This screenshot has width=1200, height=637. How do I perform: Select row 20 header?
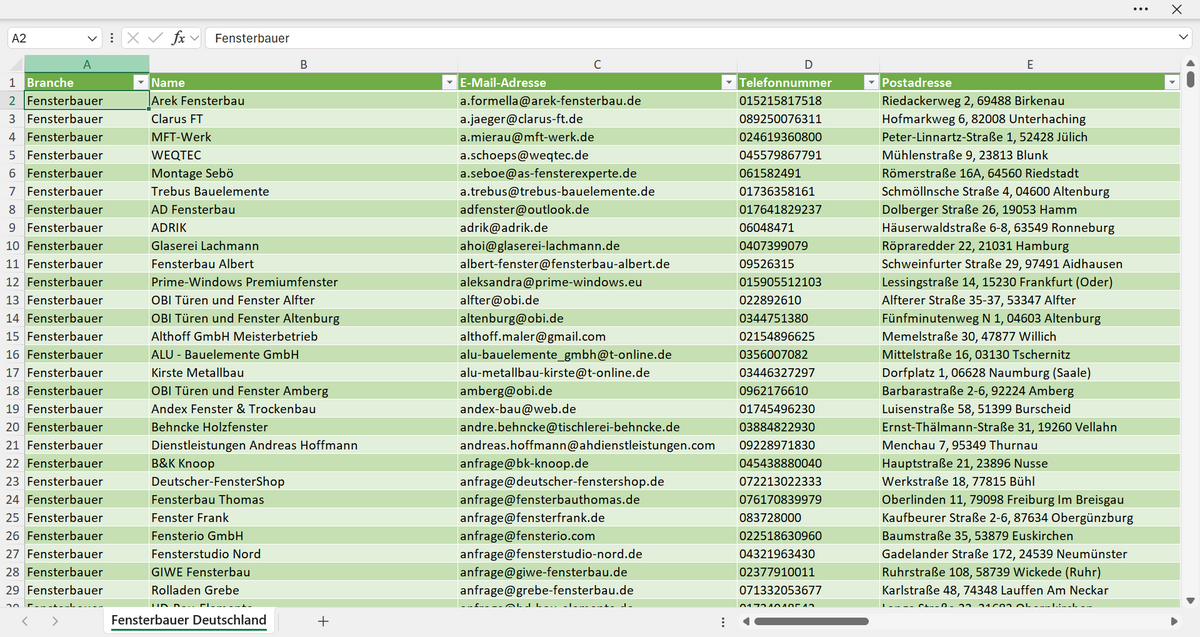pyautogui.click(x=12, y=427)
